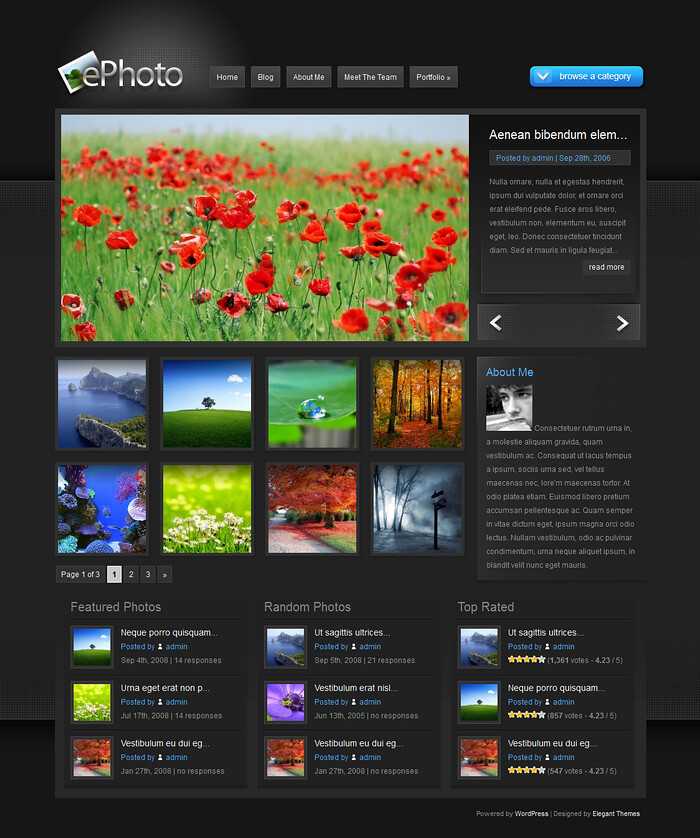The height and width of the screenshot is (838, 700).
Task: Show the next featured slide arrow
Action: click(622, 323)
